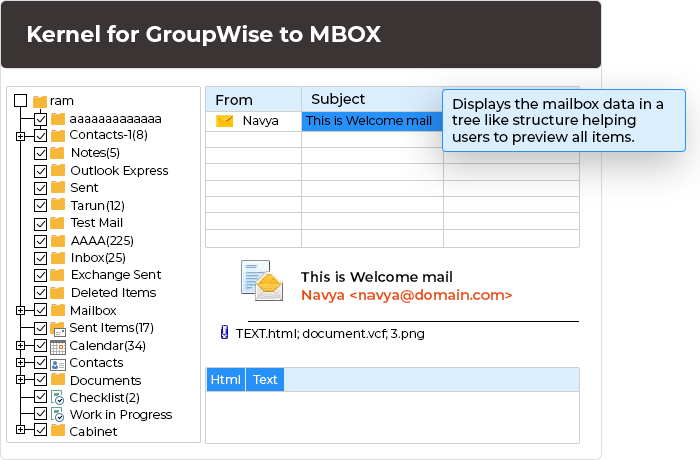Image resolution: width=700 pixels, height=460 pixels.
Task: Click the Sent Items(17) mail folder icon
Action: [58, 329]
